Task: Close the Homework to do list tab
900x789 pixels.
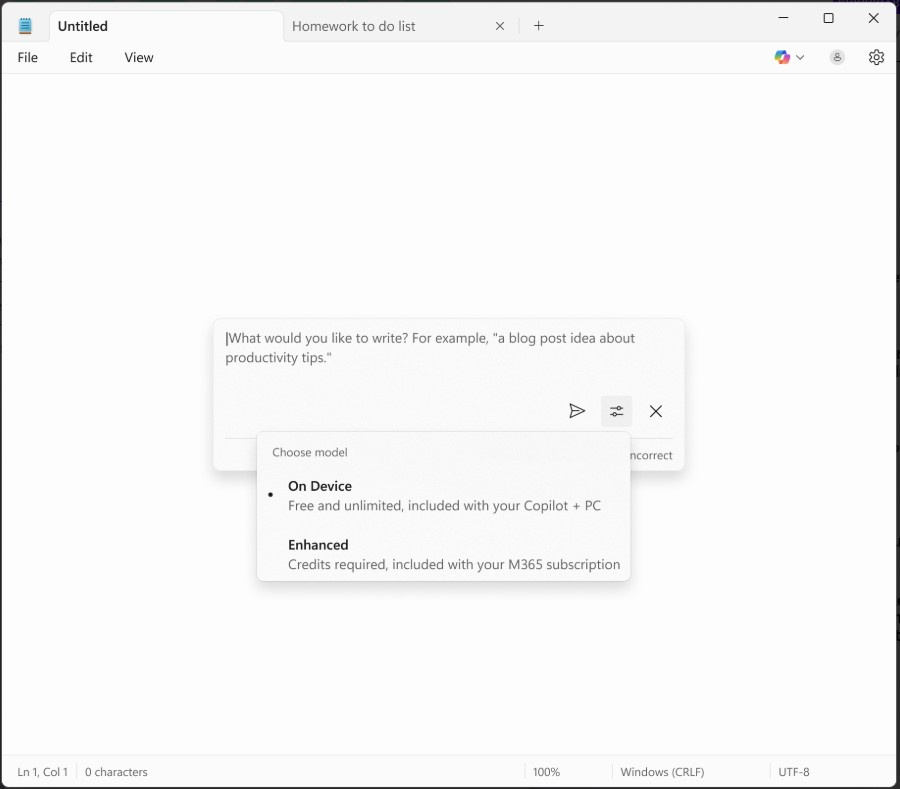Action: point(500,26)
